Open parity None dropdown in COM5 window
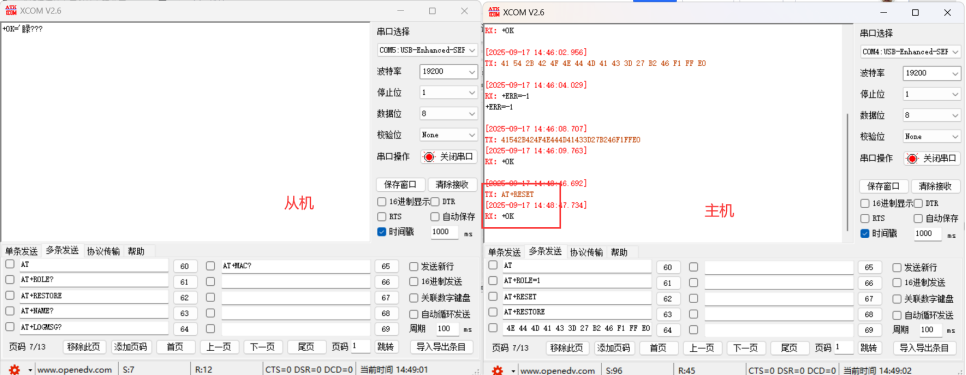 pos(448,134)
